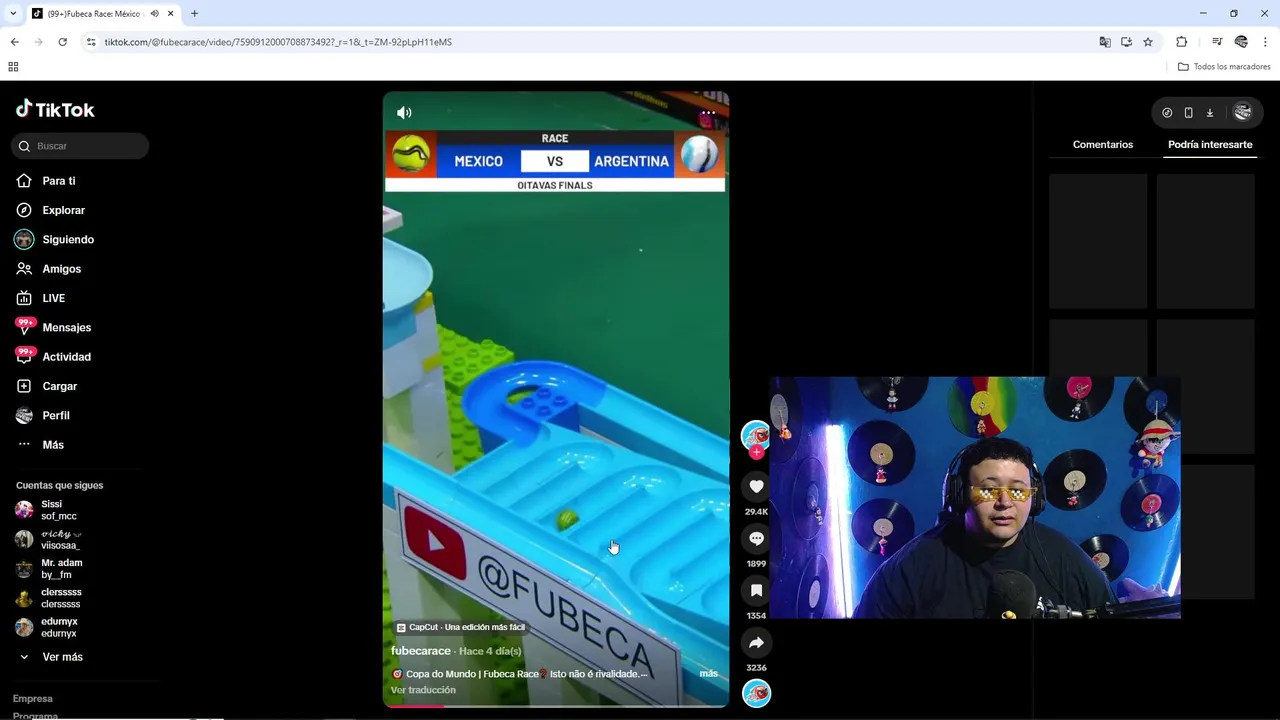Mute the video with the speaker icon
Screen dimensions: 1280x720
(404, 112)
